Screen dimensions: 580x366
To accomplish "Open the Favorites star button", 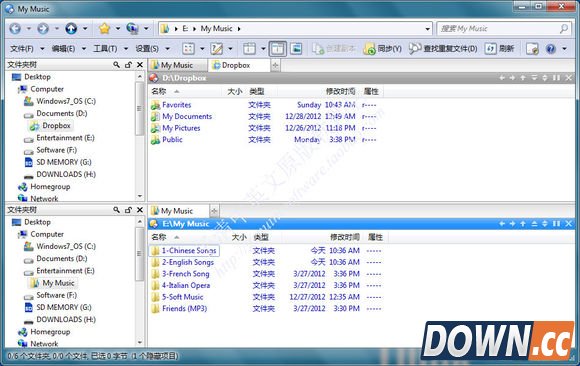I will 104,28.
